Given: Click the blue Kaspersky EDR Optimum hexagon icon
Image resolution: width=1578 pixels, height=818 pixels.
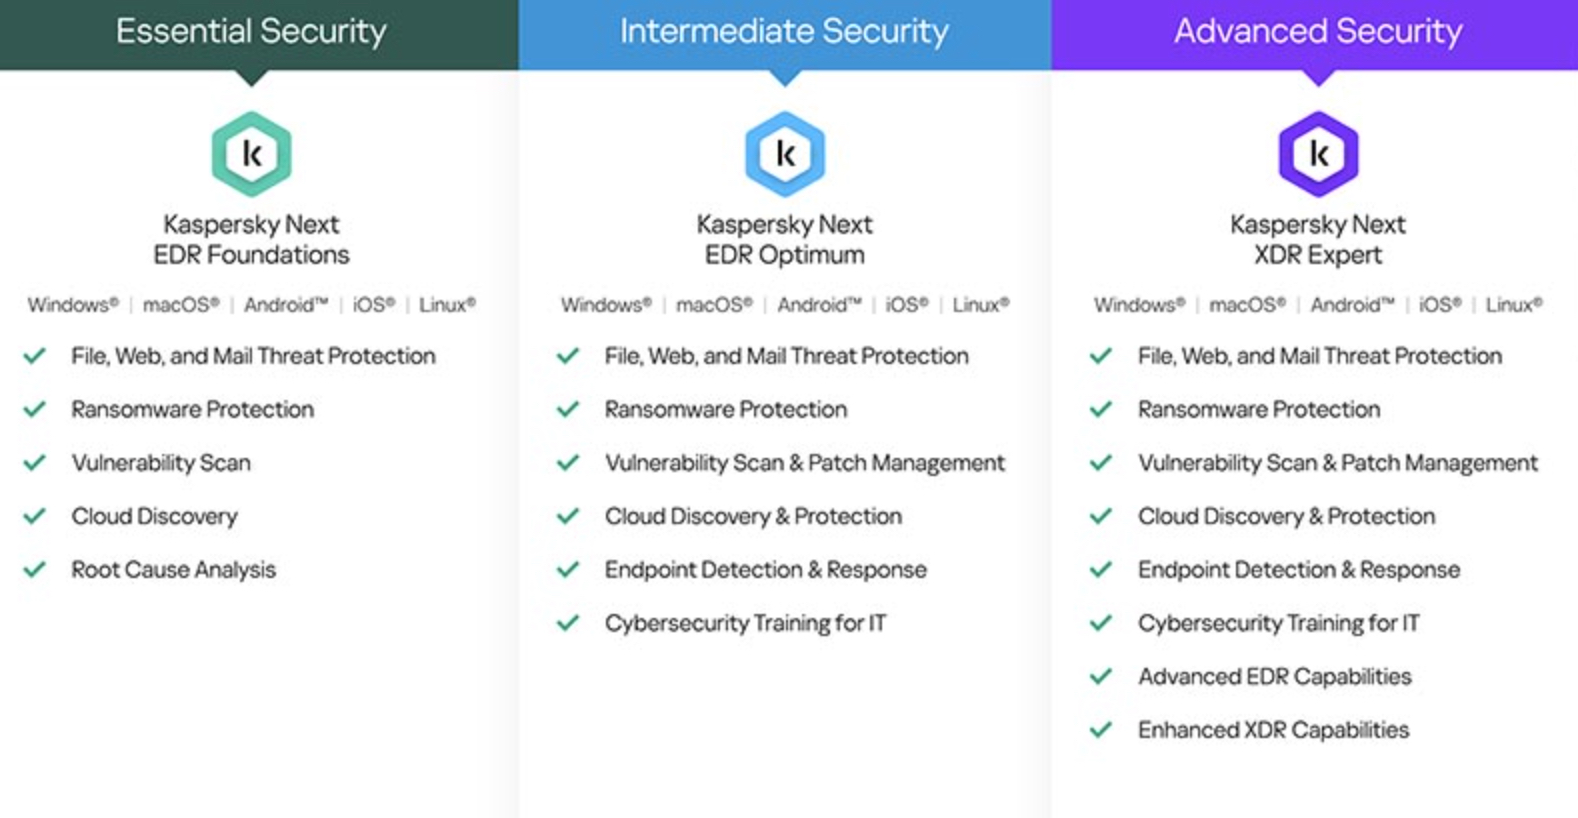Looking at the screenshot, I should click(785, 154).
